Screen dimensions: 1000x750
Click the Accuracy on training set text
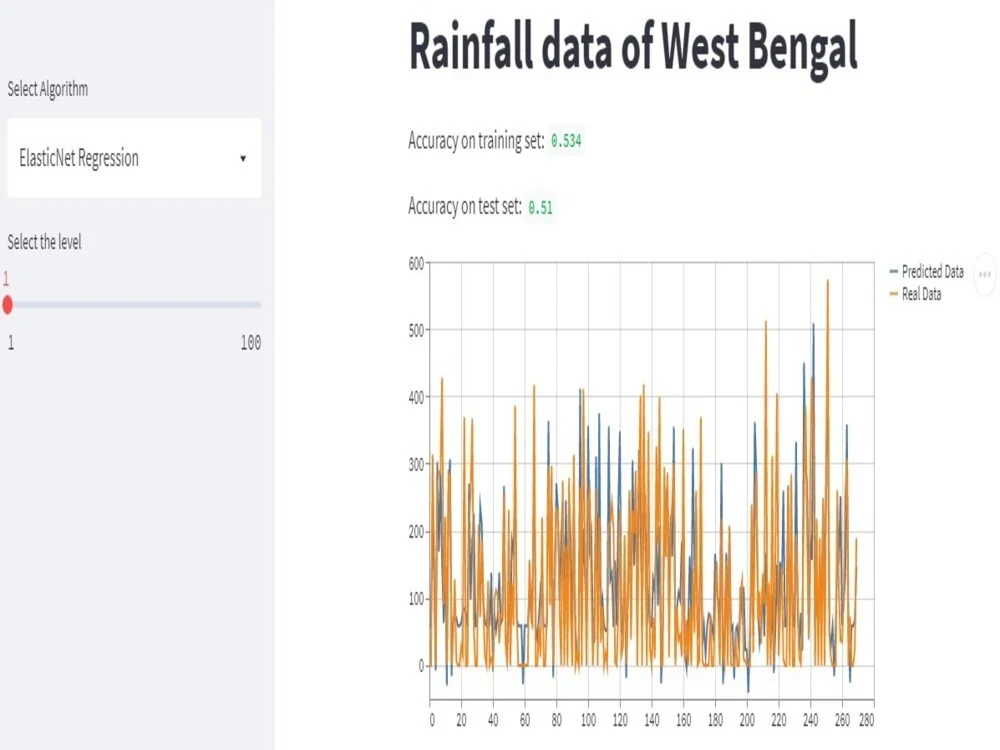tap(475, 141)
